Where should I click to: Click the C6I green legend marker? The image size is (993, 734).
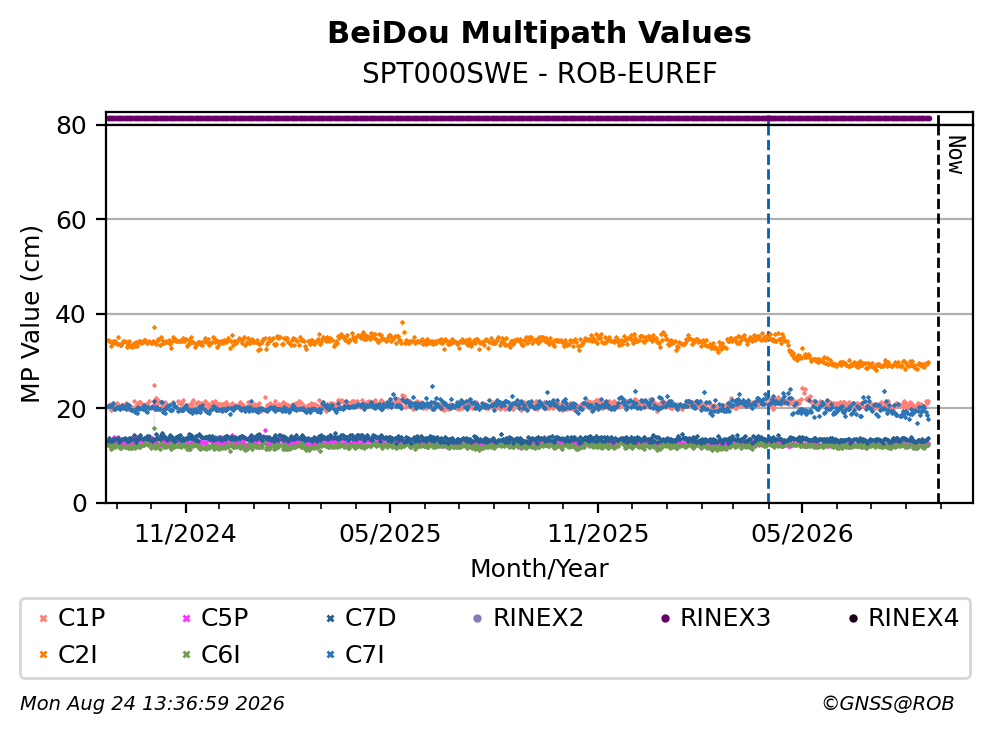[186, 655]
